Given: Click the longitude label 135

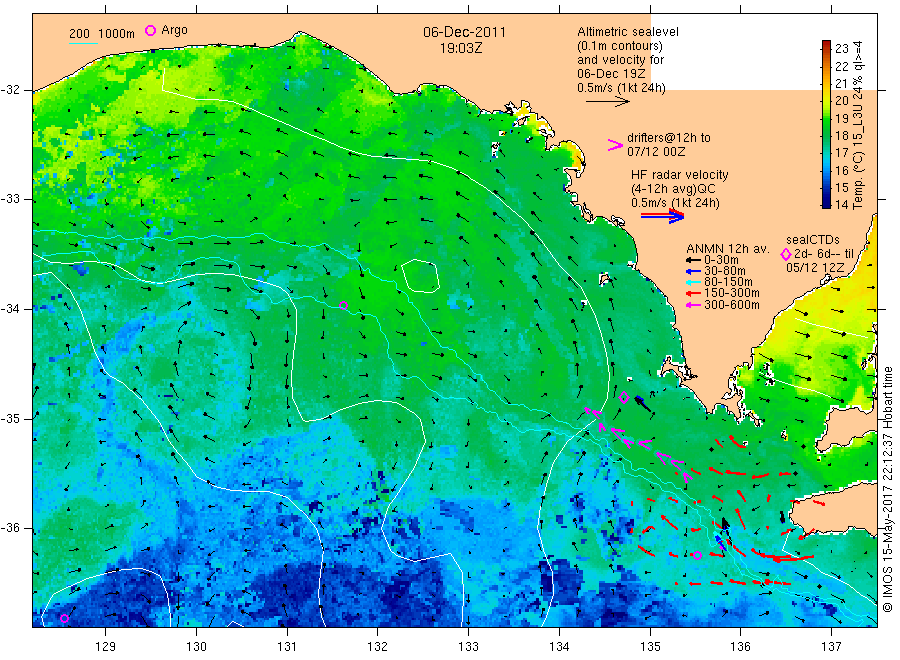Looking at the screenshot, I should [x=650, y=647].
